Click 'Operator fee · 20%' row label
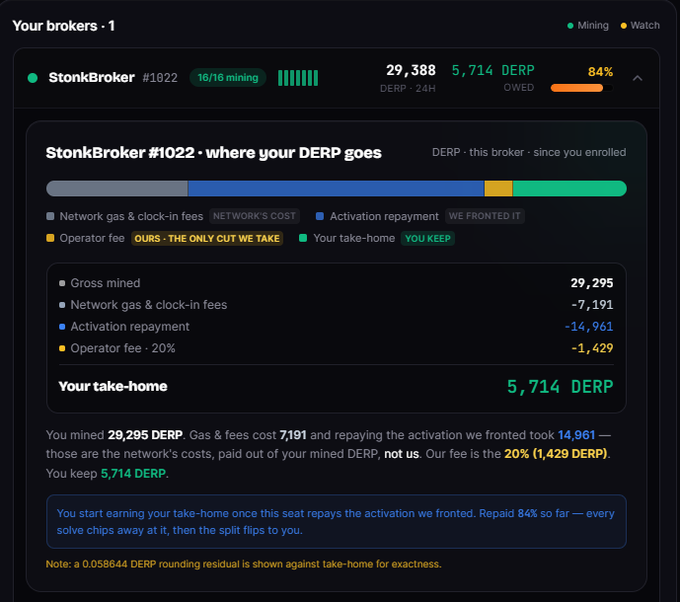The height and width of the screenshot is (602, 680). 123,348
